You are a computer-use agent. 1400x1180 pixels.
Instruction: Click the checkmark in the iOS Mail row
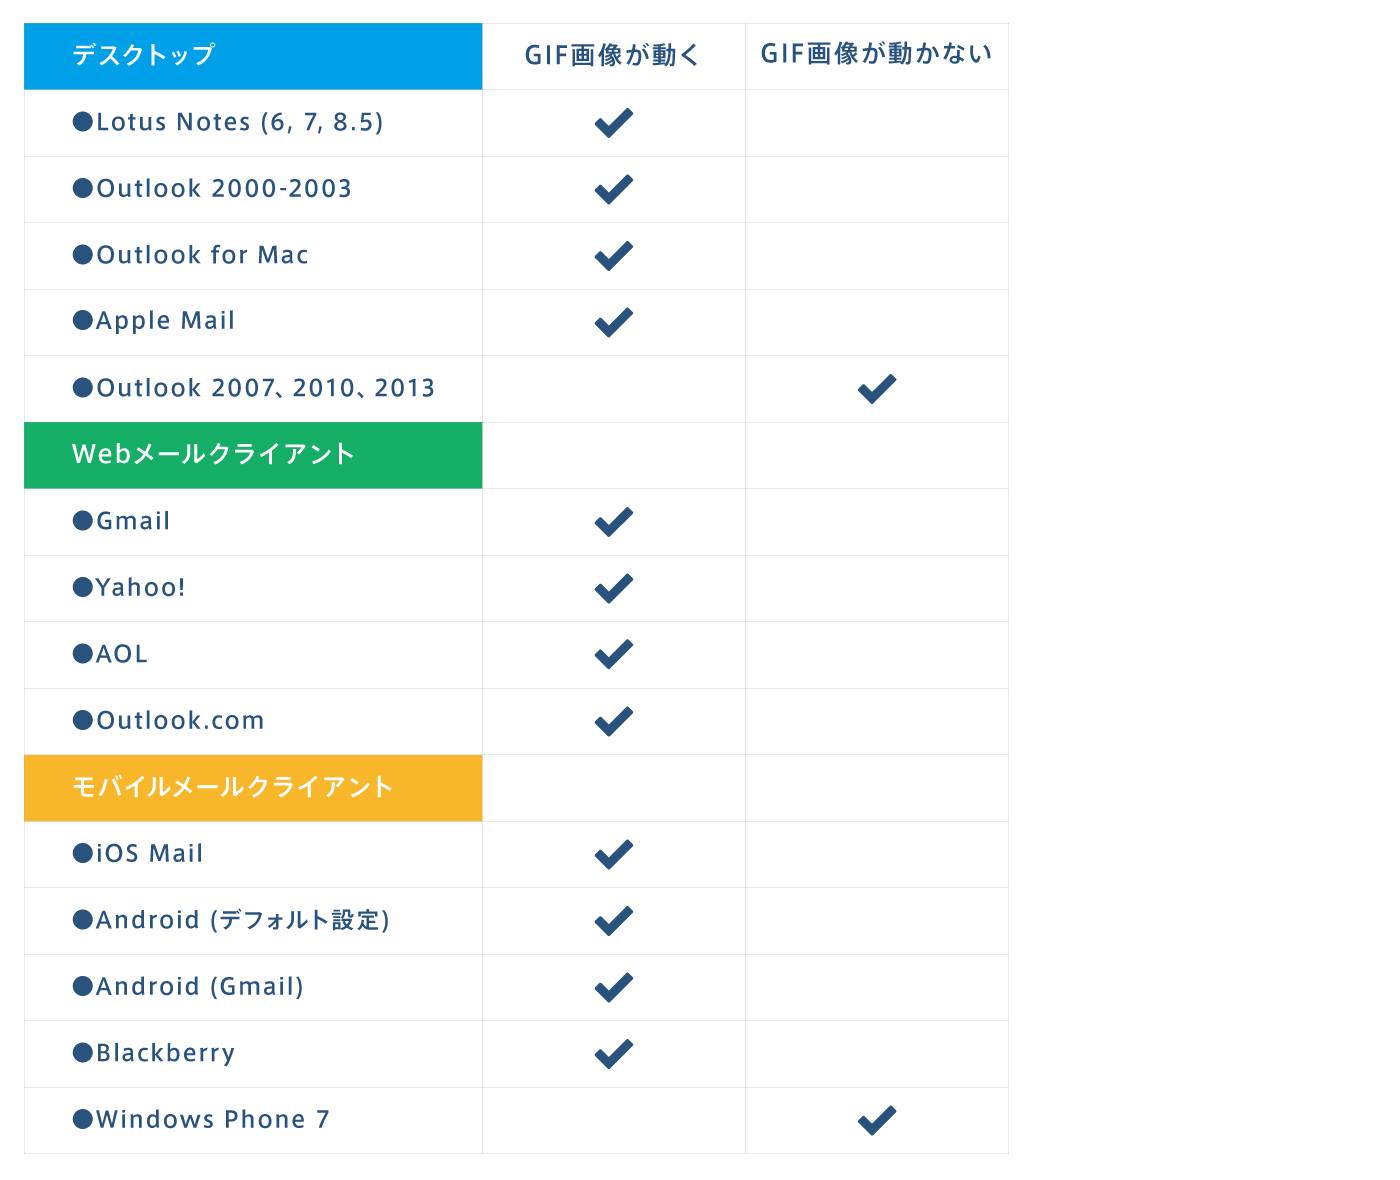point(613,854)
